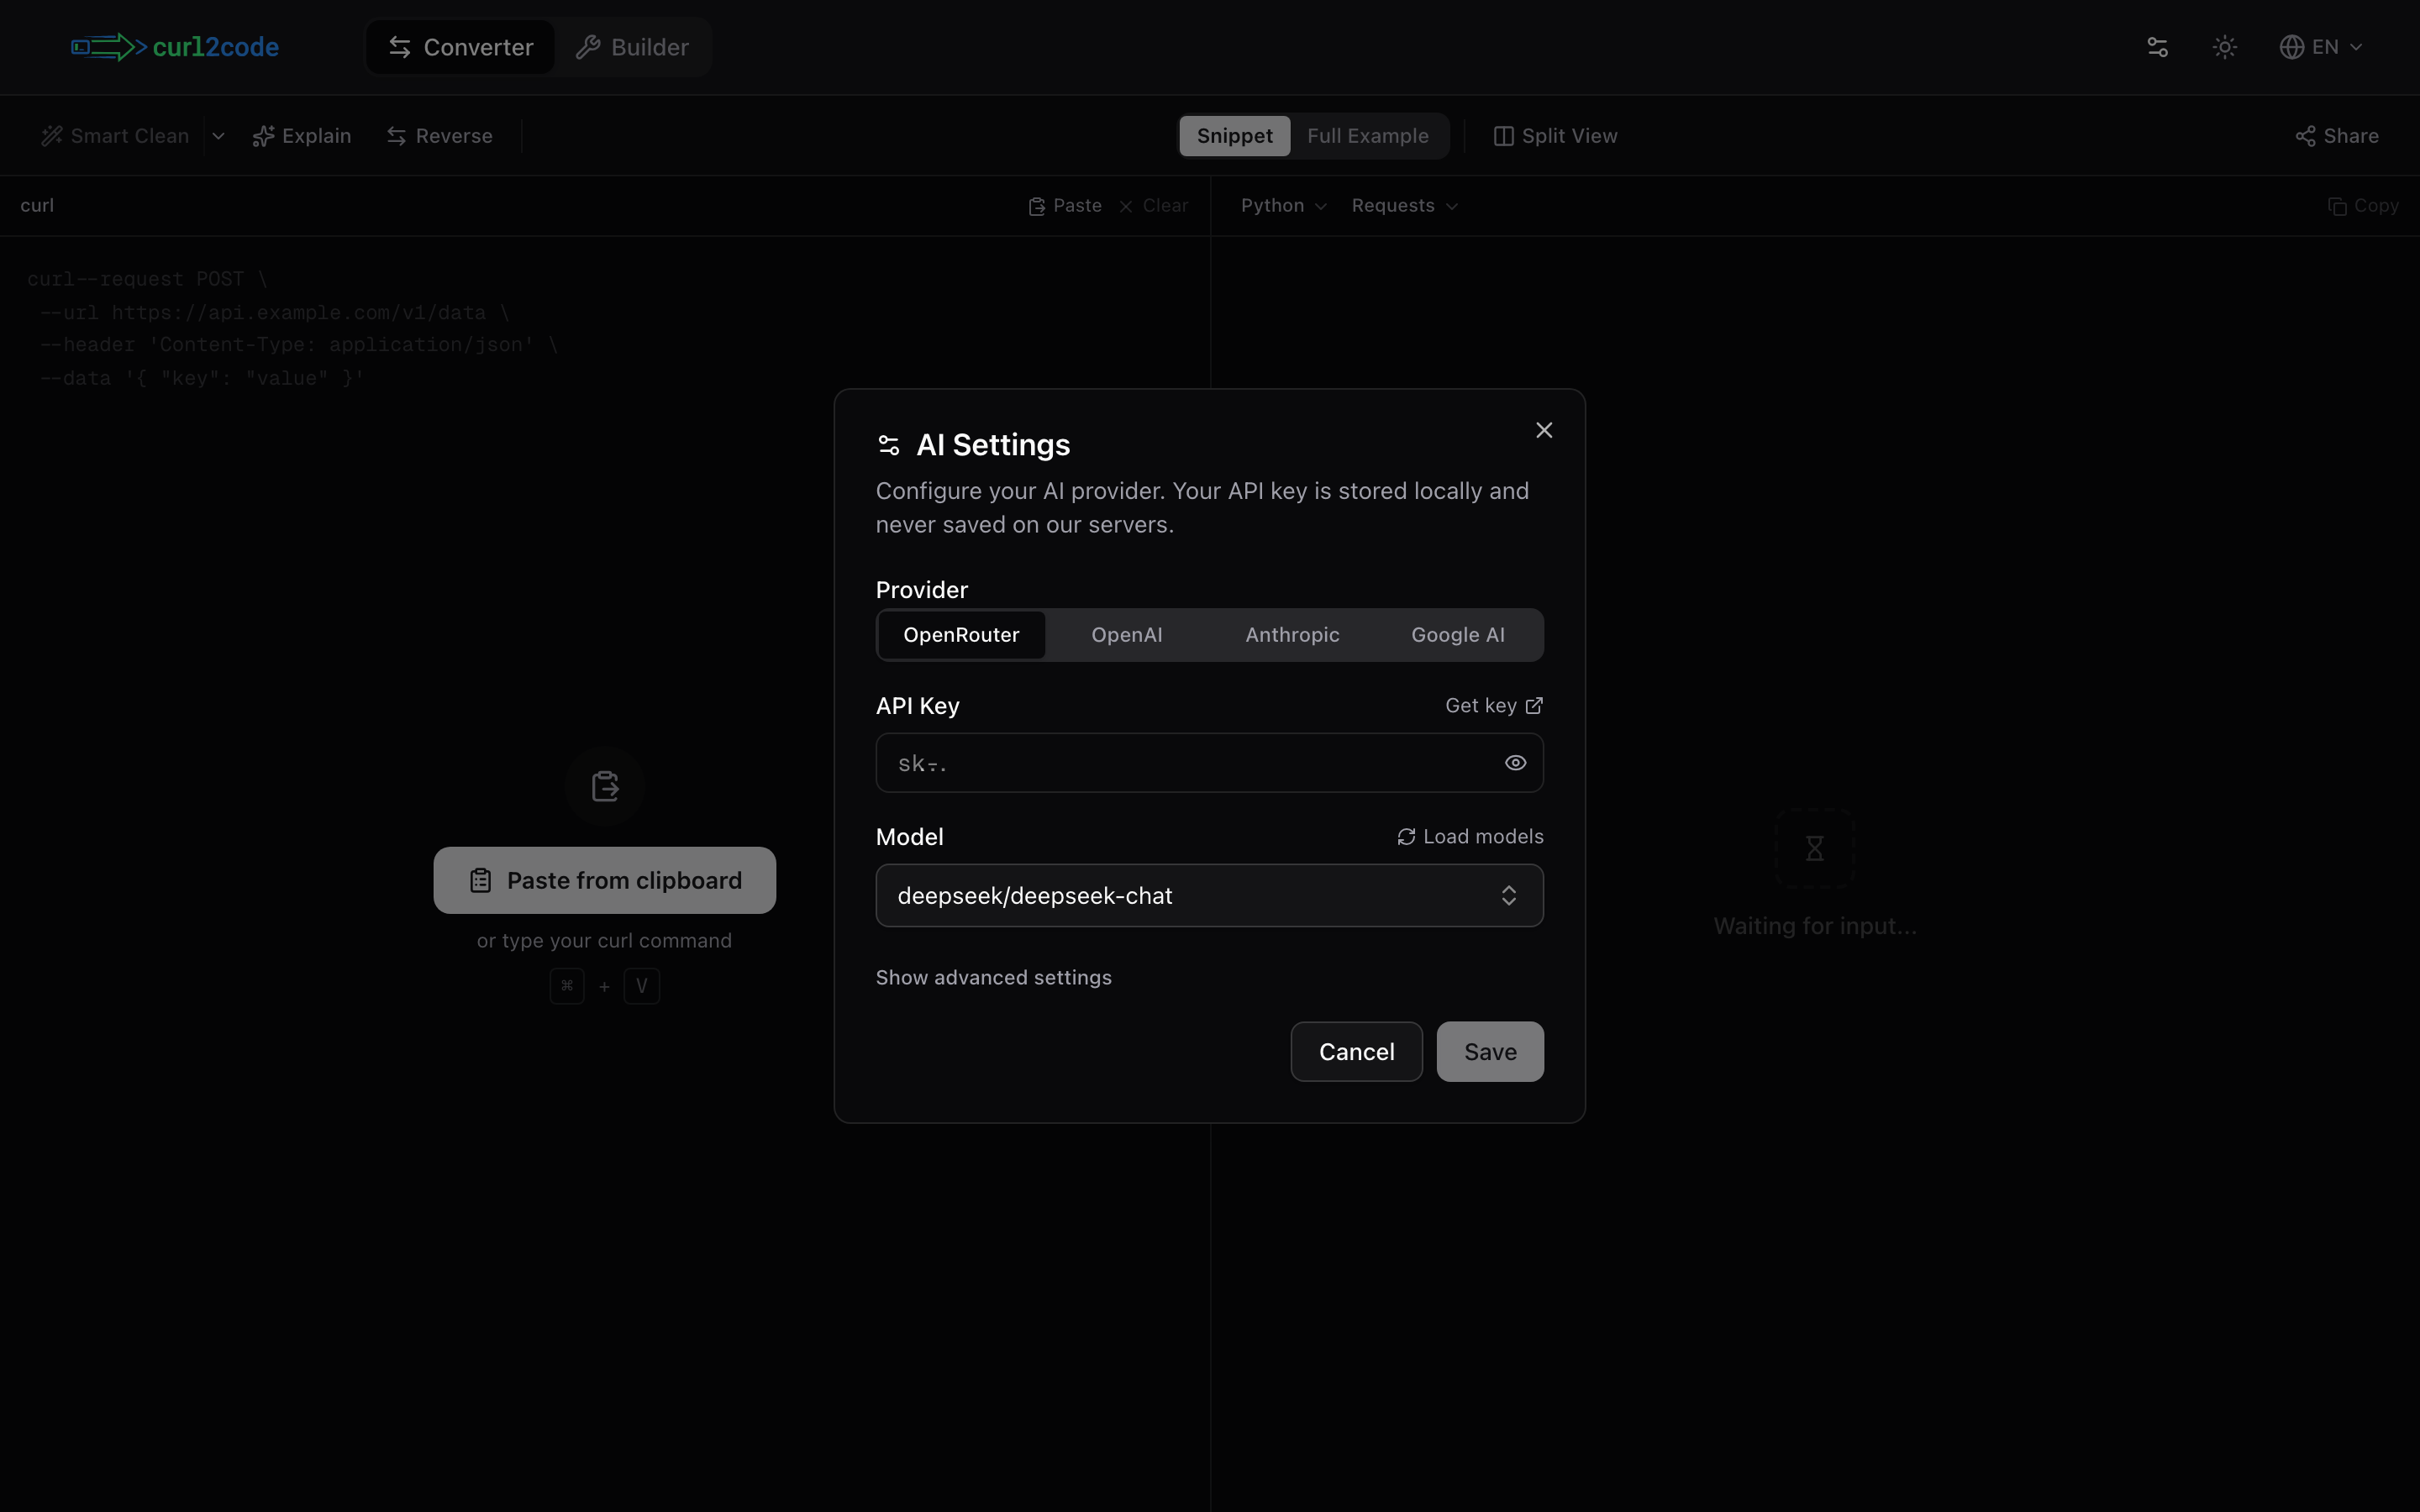This screenshot has width=2420, height=1512.
Task: Toggle API key visibility eye icon
Action: tap(1515, 763)
